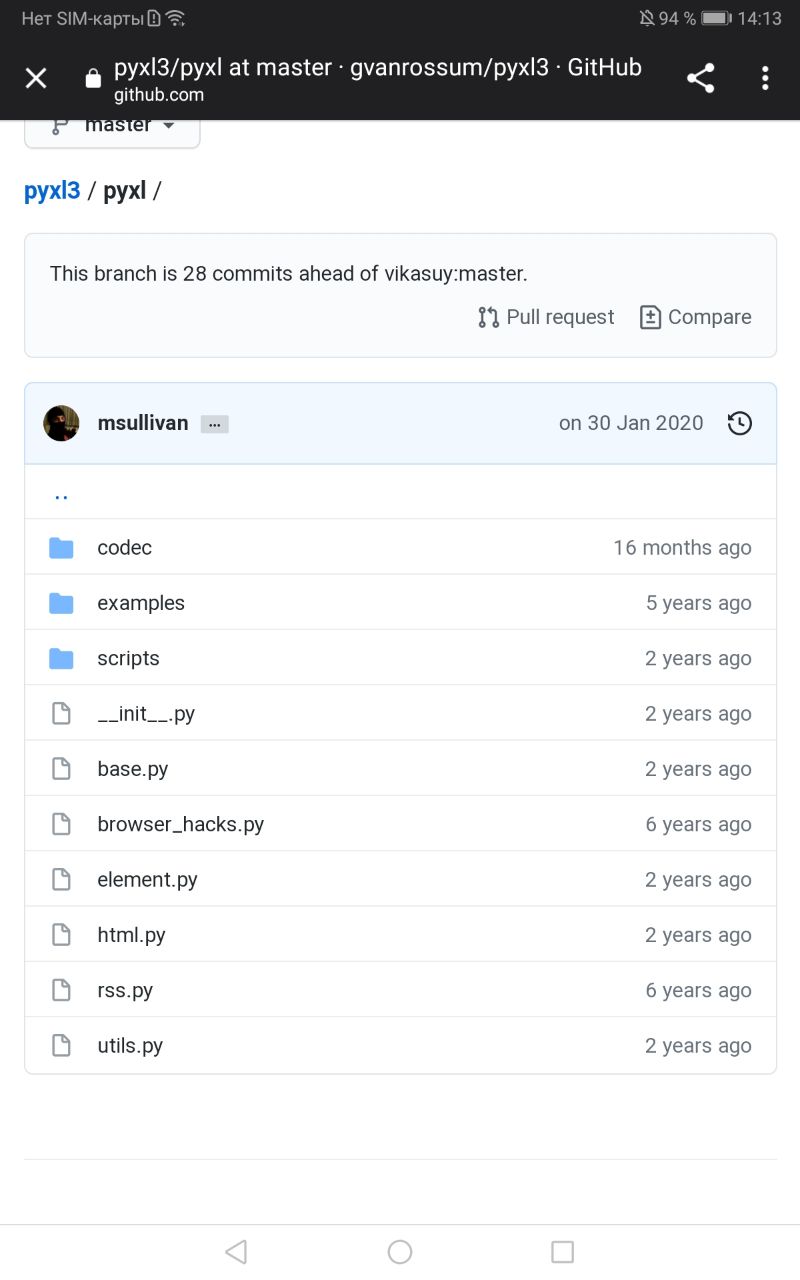Screen dimensions: 800x1280
Task: Tap the file icon beside __init__.py
Action: 61,714
